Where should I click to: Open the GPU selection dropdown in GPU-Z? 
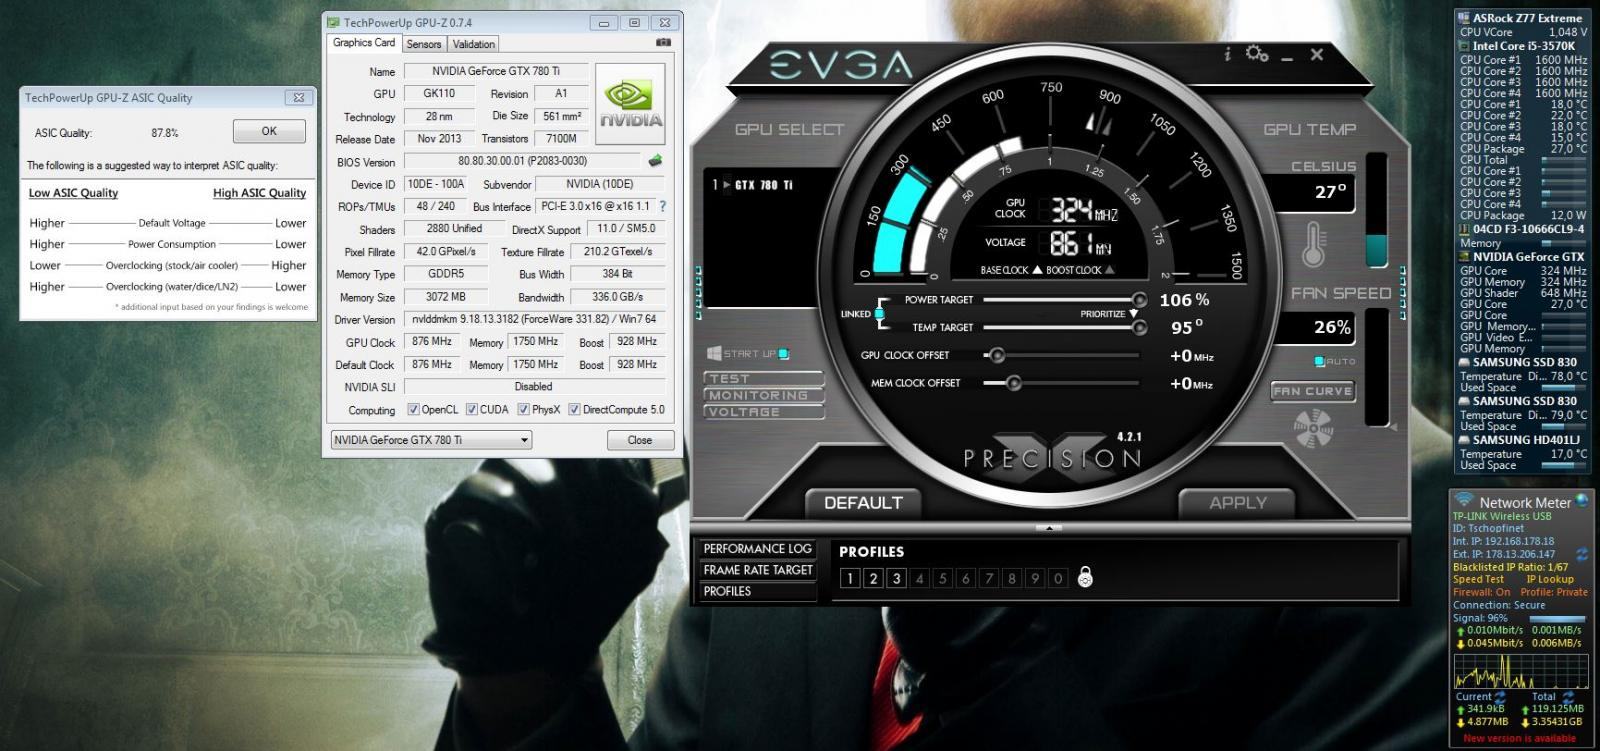(431, 440)
